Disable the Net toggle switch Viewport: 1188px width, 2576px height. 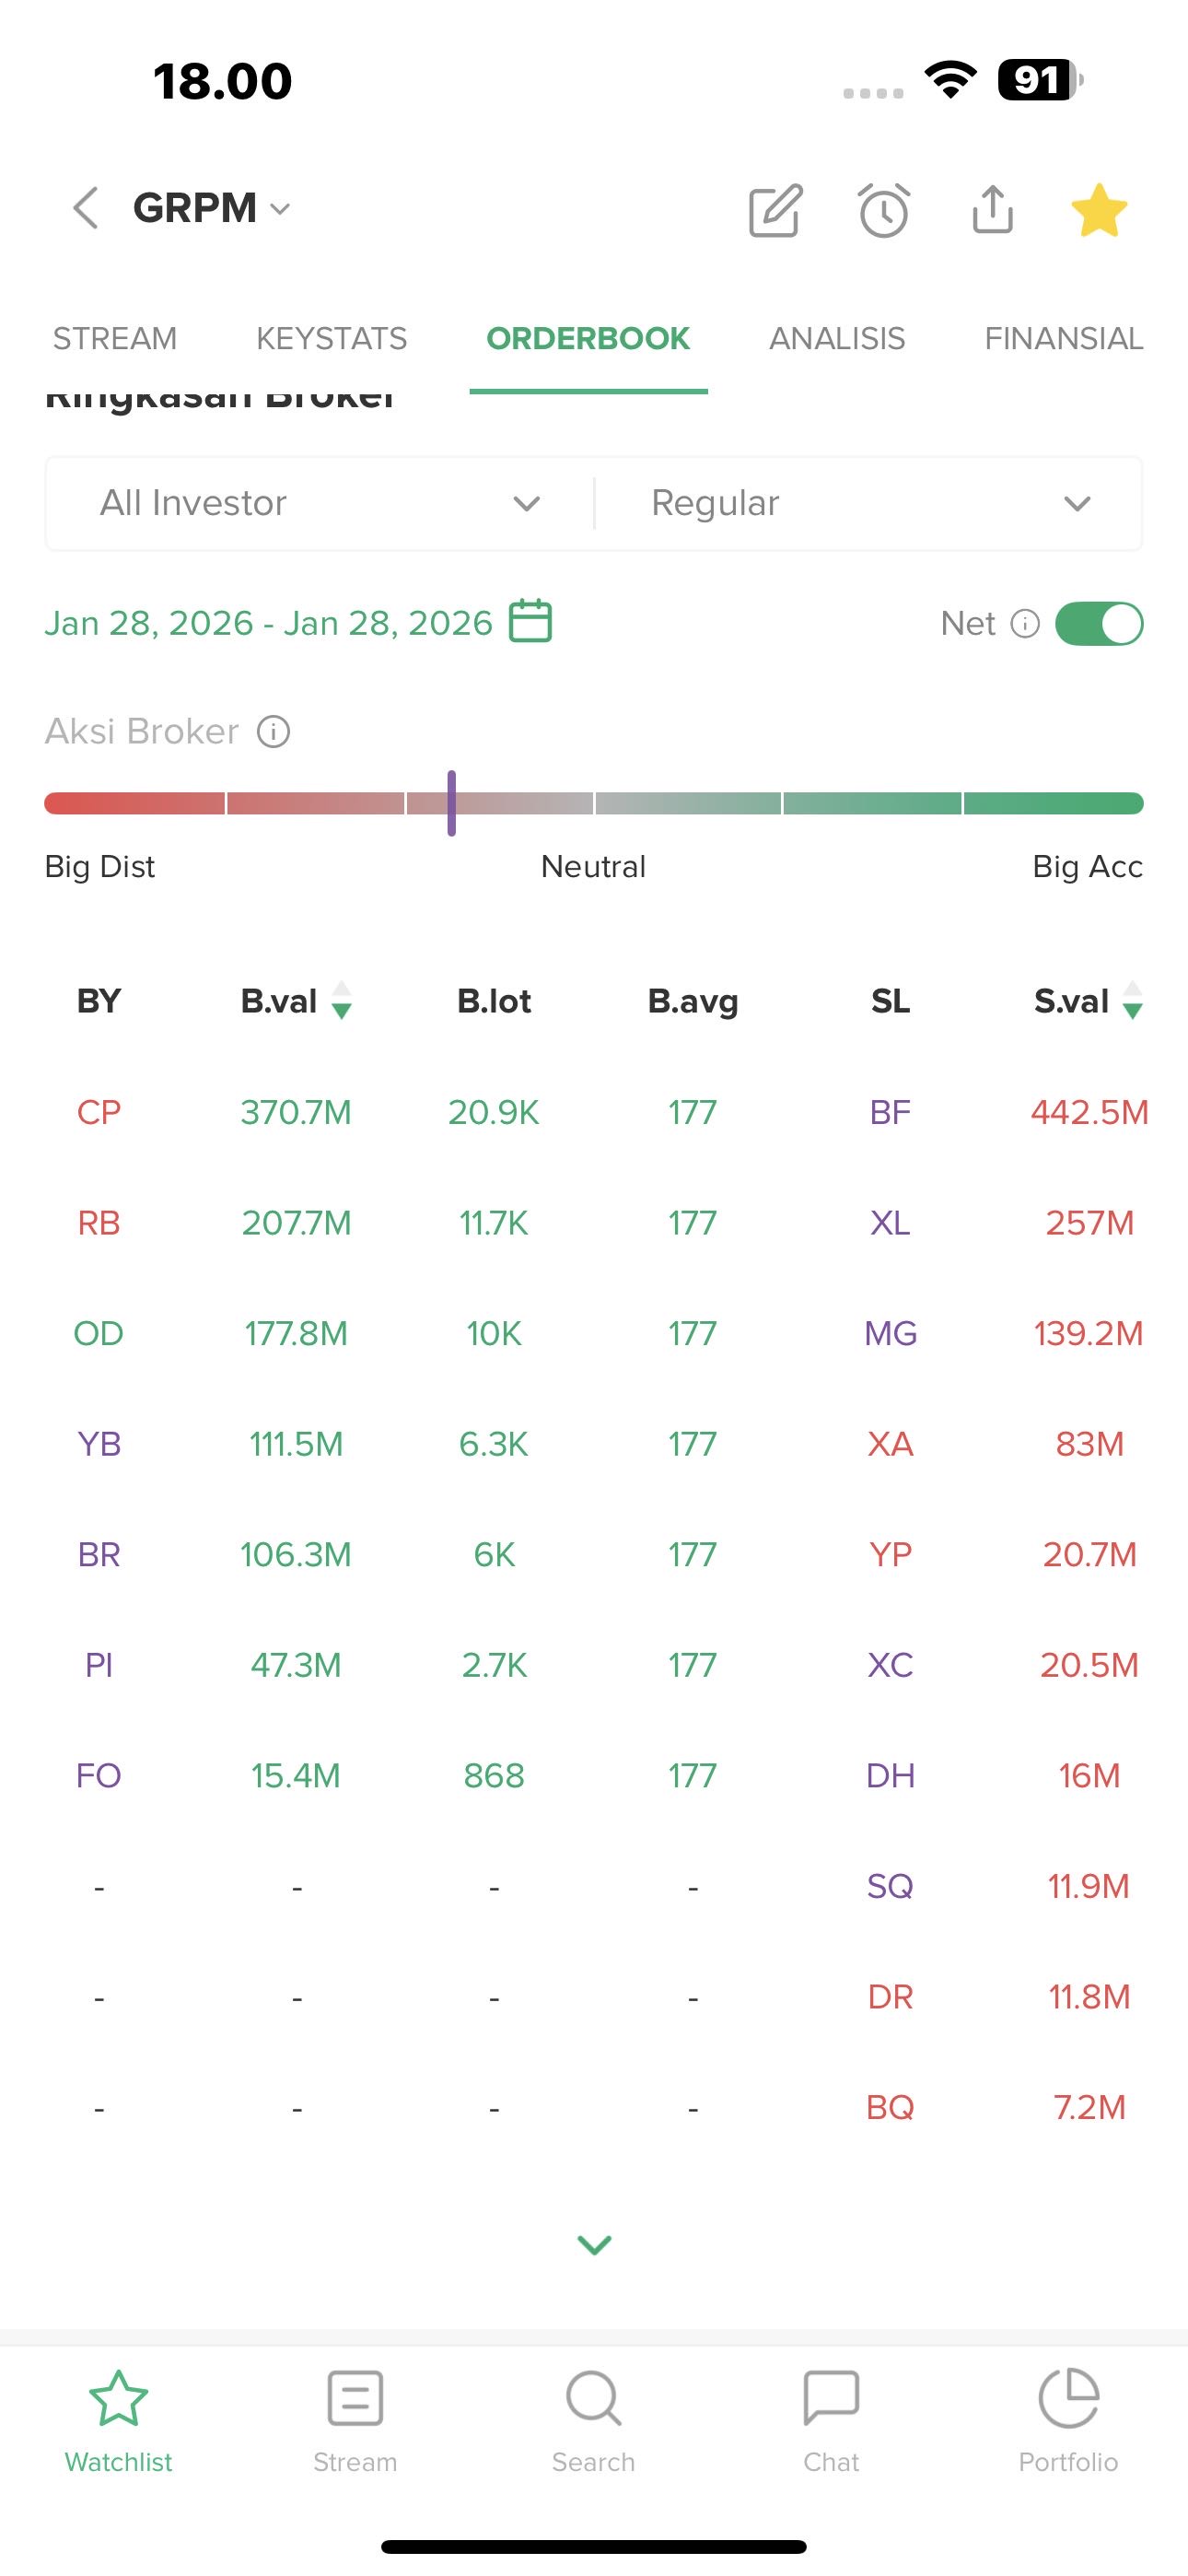[x=1098, y=624]
